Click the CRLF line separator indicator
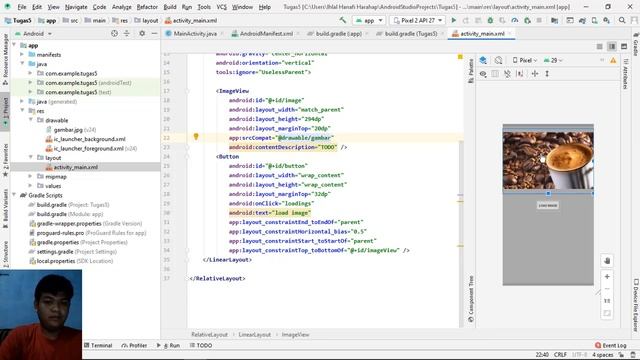The height and width of the screenshot is (360, 640). click(560, 355)
